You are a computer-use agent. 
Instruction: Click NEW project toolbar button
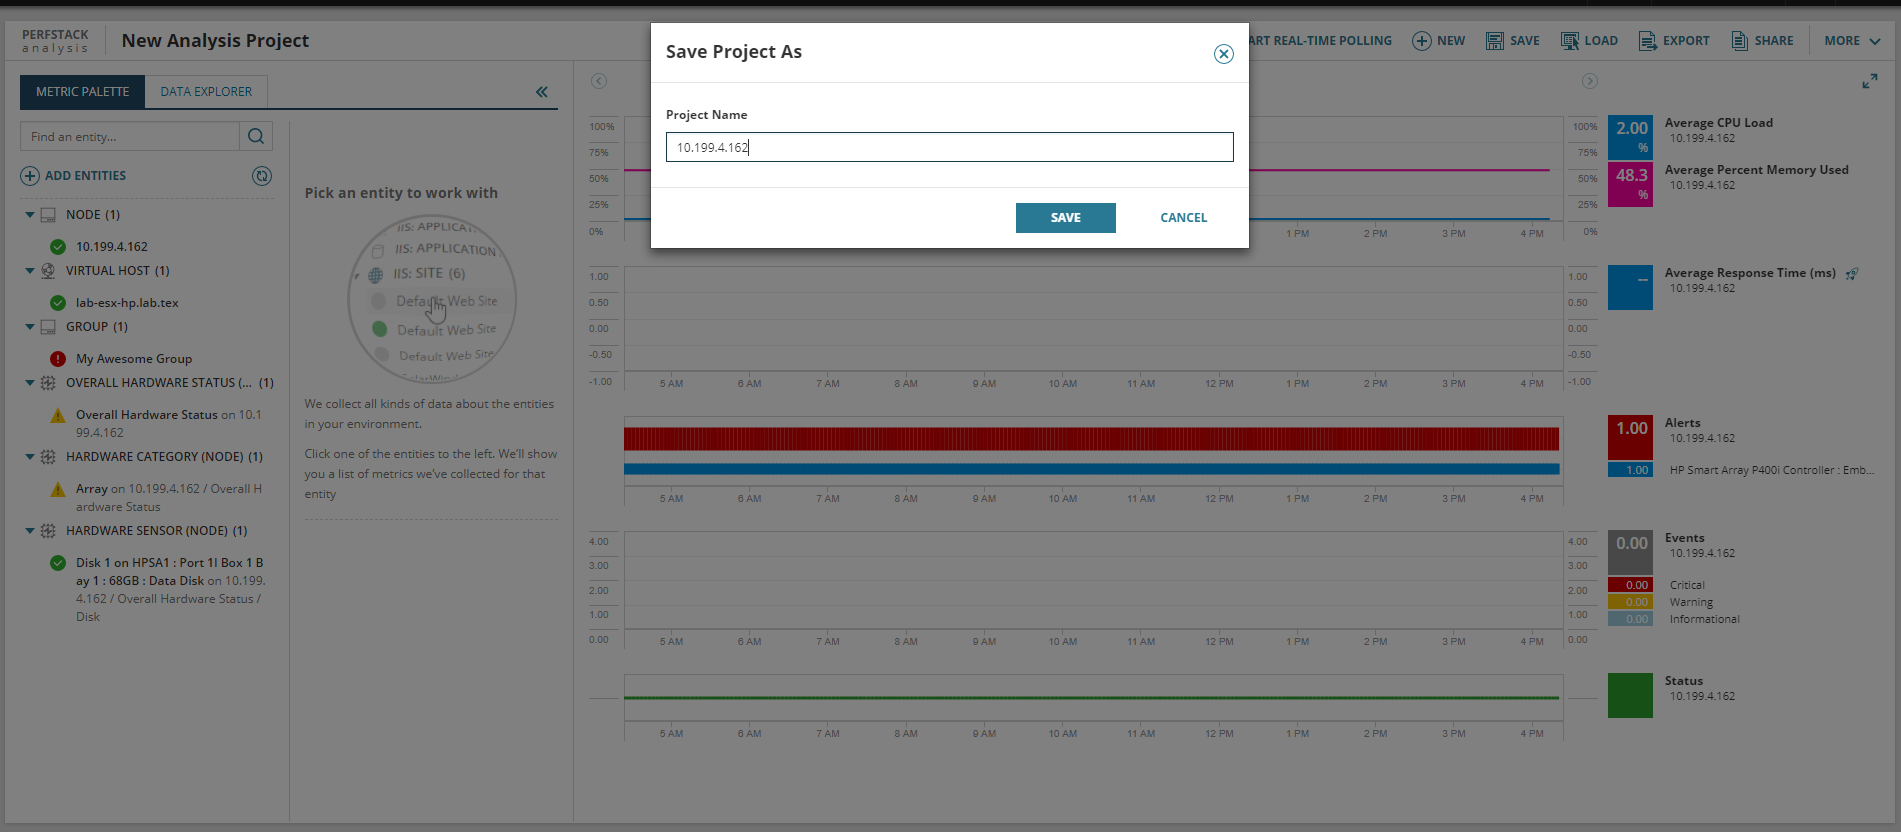tap(1438, 41)
